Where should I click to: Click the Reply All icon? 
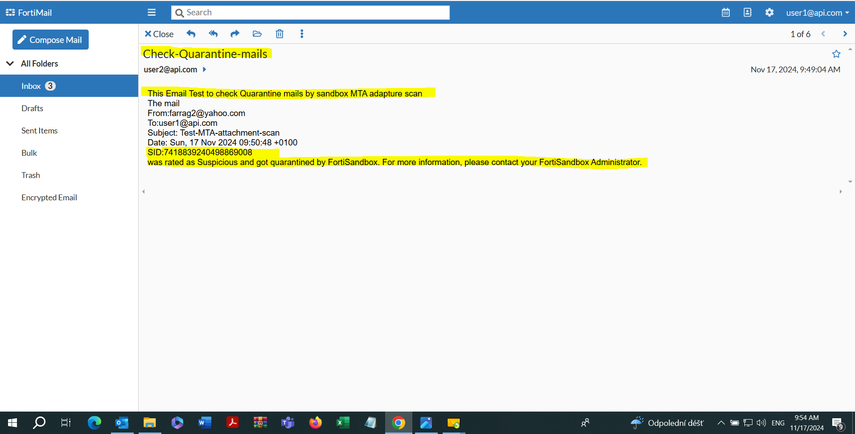(x=213, y=34)
